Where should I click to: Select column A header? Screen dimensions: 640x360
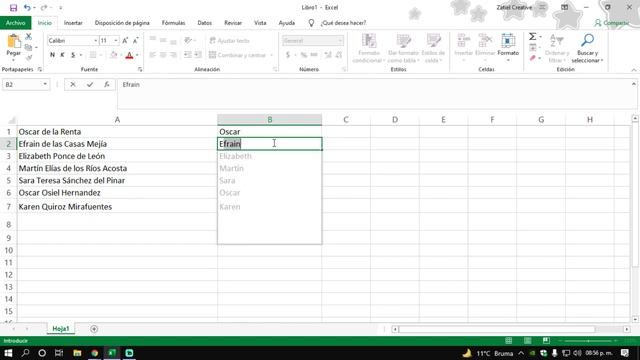click(x=117, y=120)
